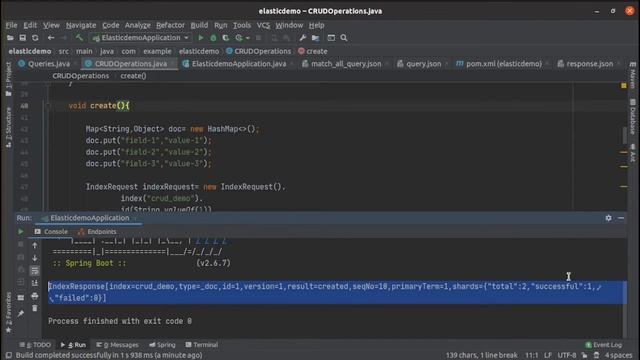
Task: Open the wrench settings icon in toolbar
Action: pos(302,38)
